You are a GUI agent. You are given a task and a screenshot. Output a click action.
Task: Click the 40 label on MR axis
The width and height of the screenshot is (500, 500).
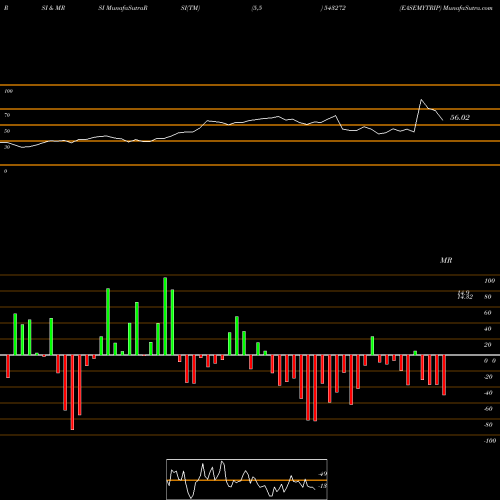488,329
